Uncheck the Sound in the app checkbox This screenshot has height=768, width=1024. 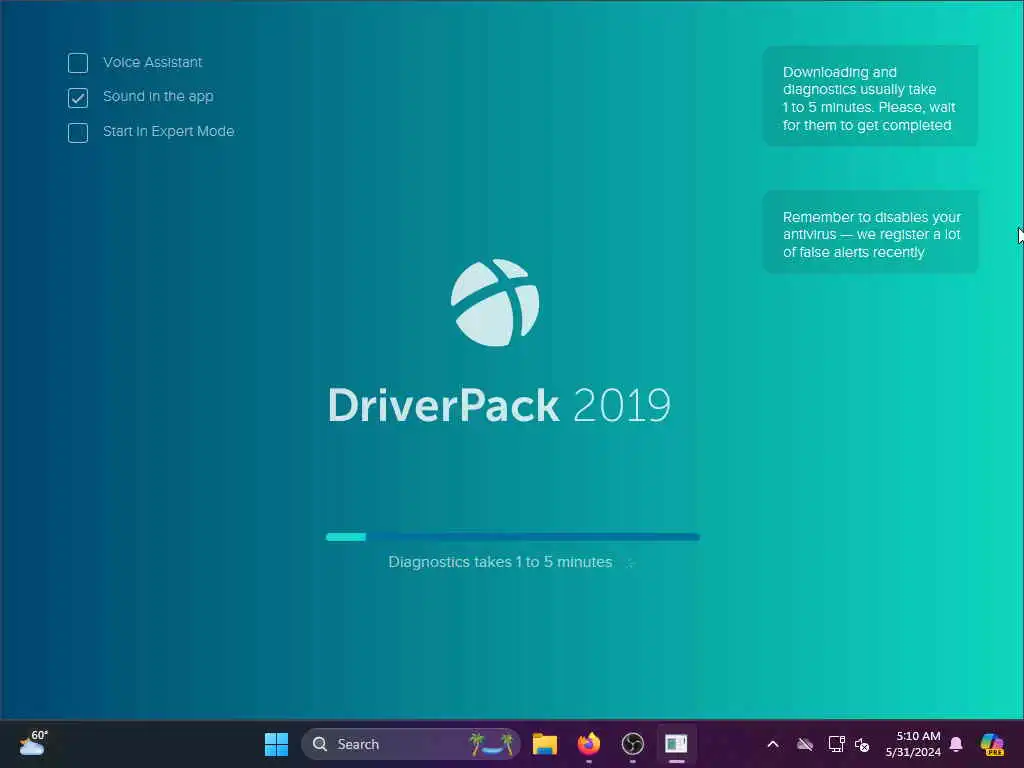click(78, 97)
